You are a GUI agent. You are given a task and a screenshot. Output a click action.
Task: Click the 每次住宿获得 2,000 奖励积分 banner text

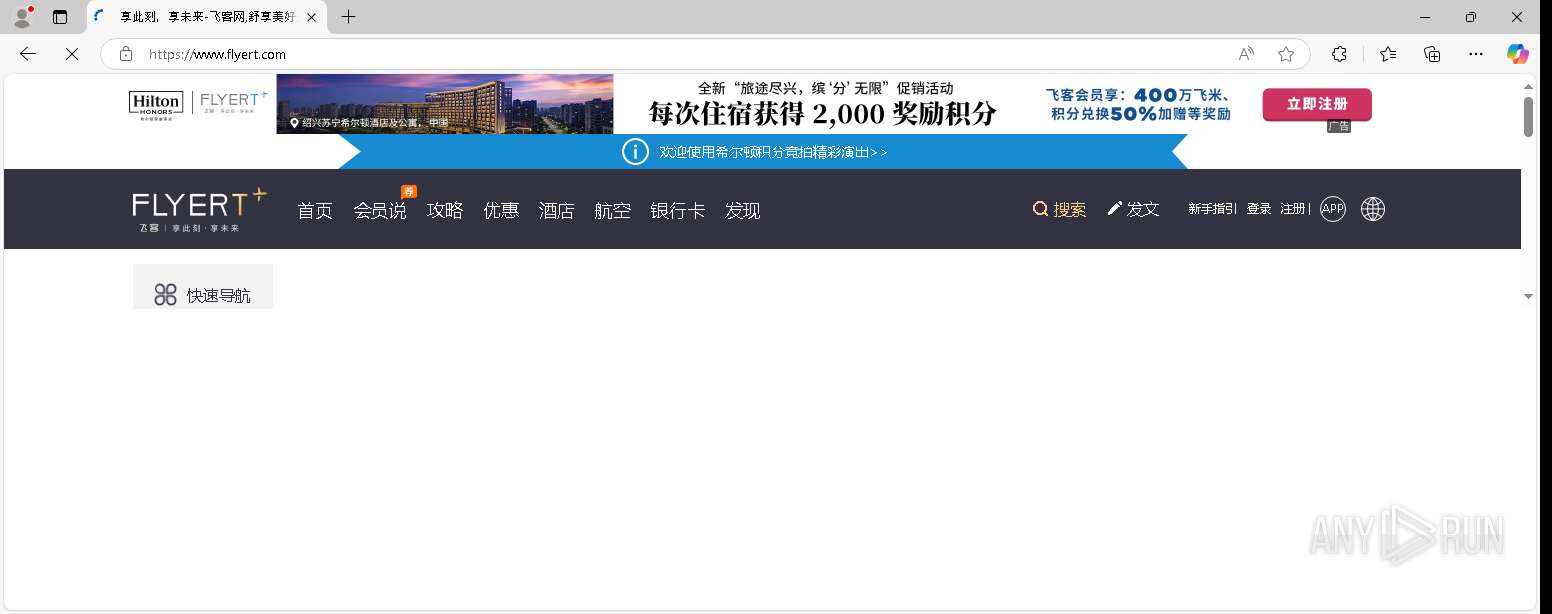coord(823,114)
